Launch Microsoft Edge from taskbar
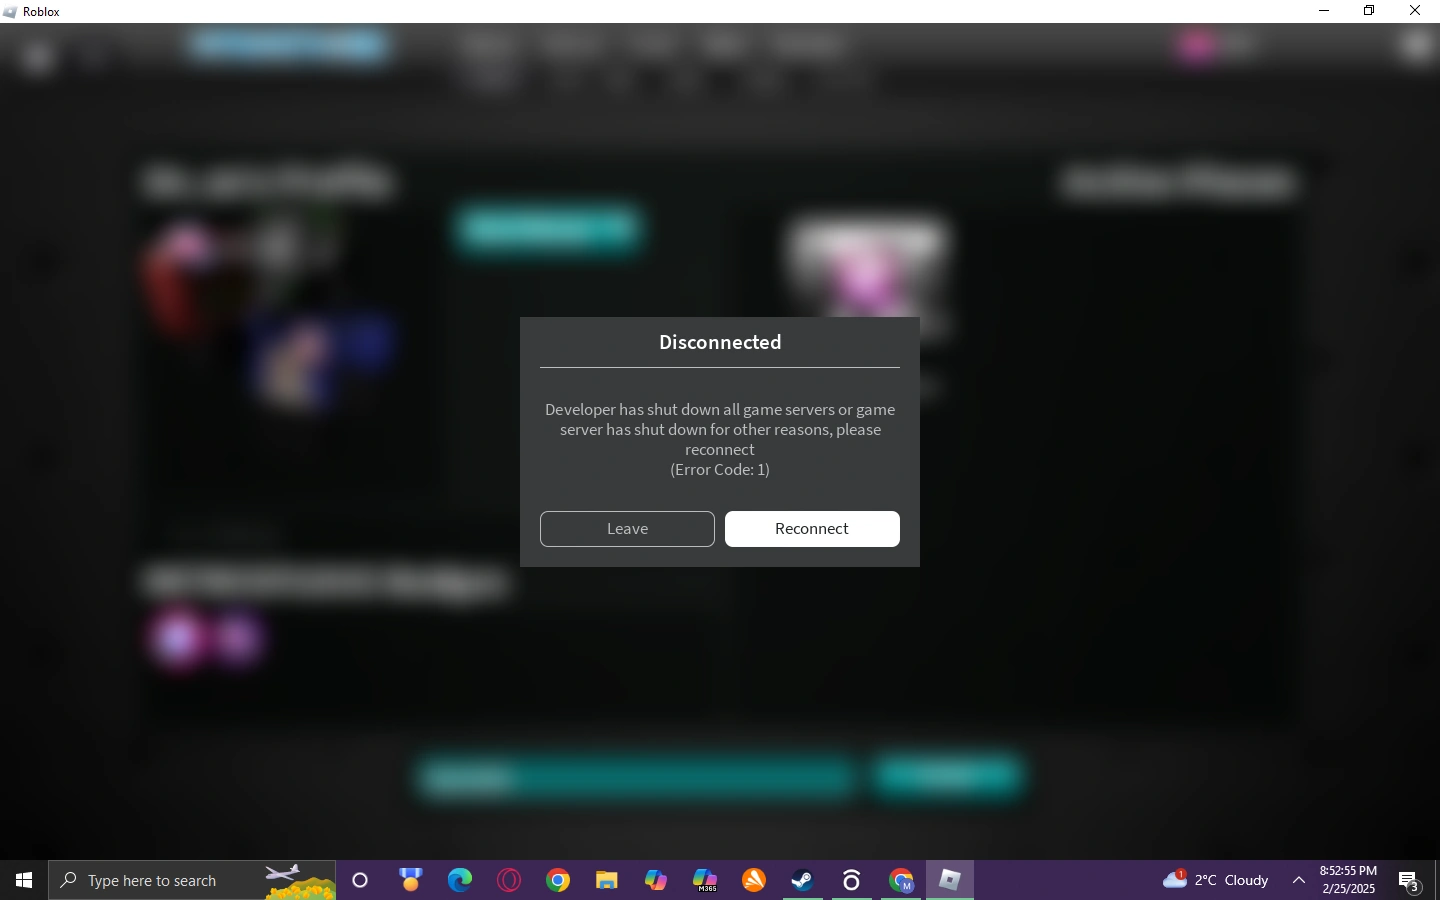1440x900 pixels. click(460, 880)
